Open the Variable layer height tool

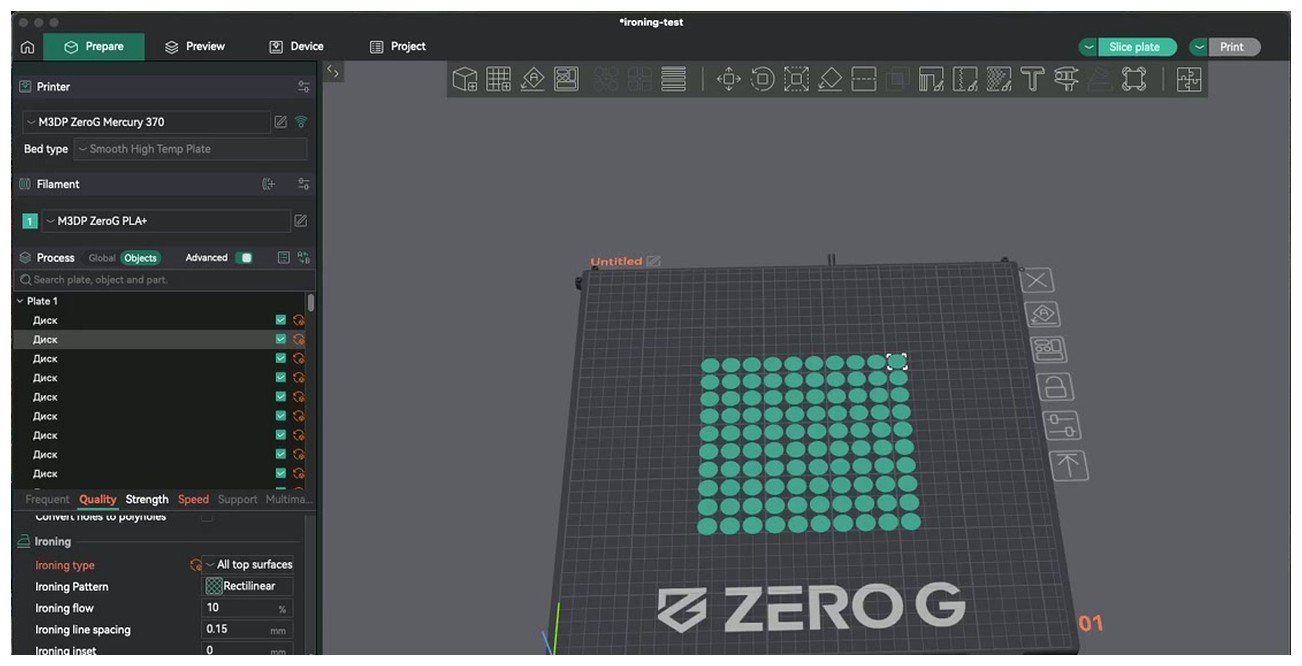[674, 79]
